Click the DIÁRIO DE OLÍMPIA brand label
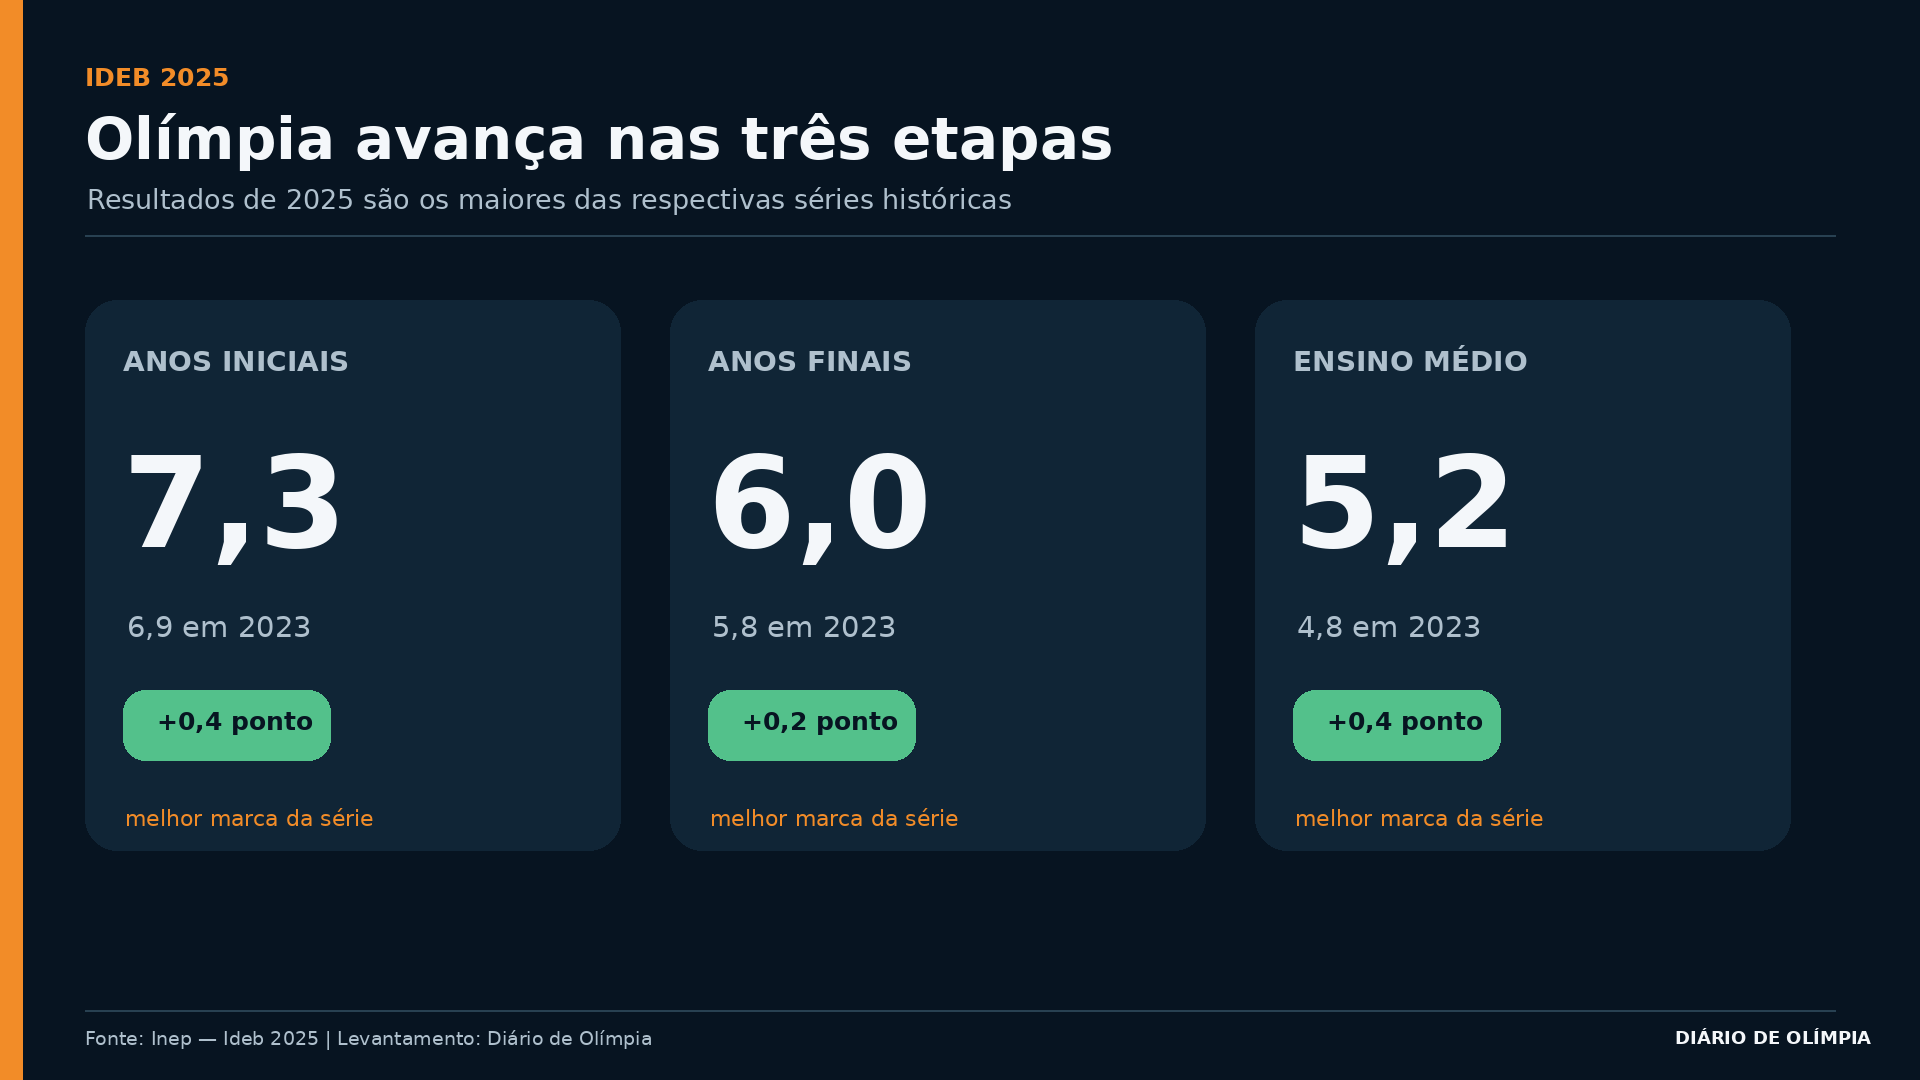This screenshot has height=1080, width=1920. (1773, 1038)
